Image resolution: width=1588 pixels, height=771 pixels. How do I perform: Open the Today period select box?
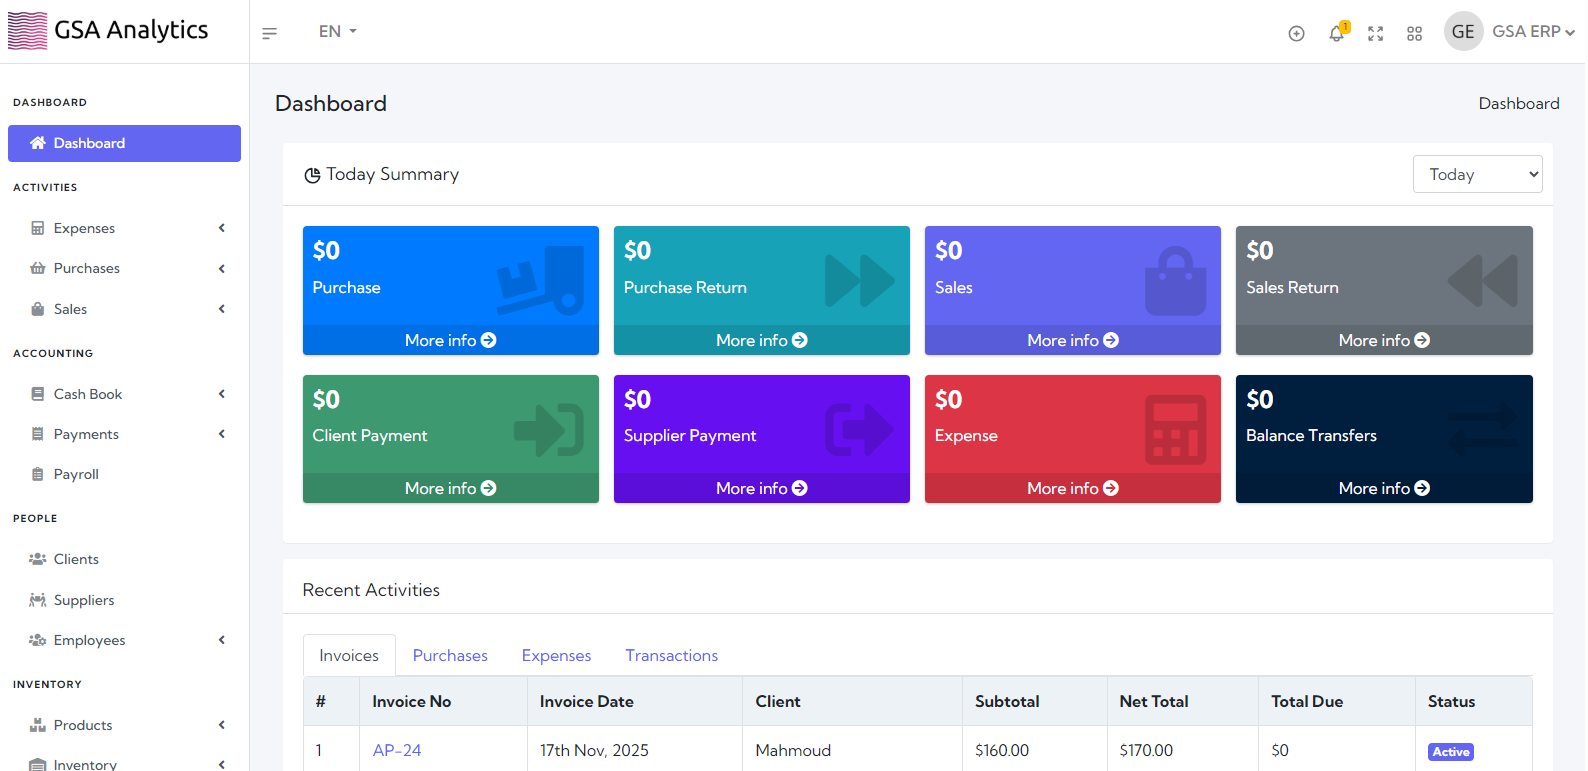tap(1477, 174)
